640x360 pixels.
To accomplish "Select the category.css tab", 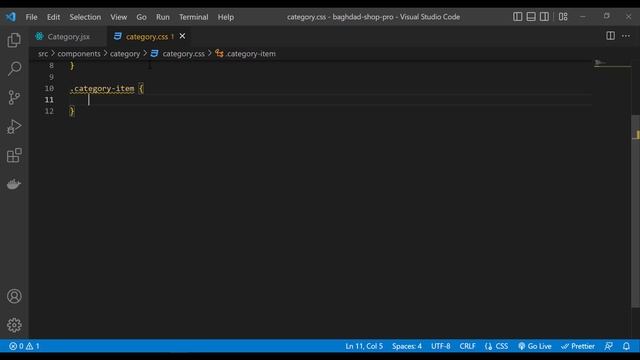I will coord(146,37).
